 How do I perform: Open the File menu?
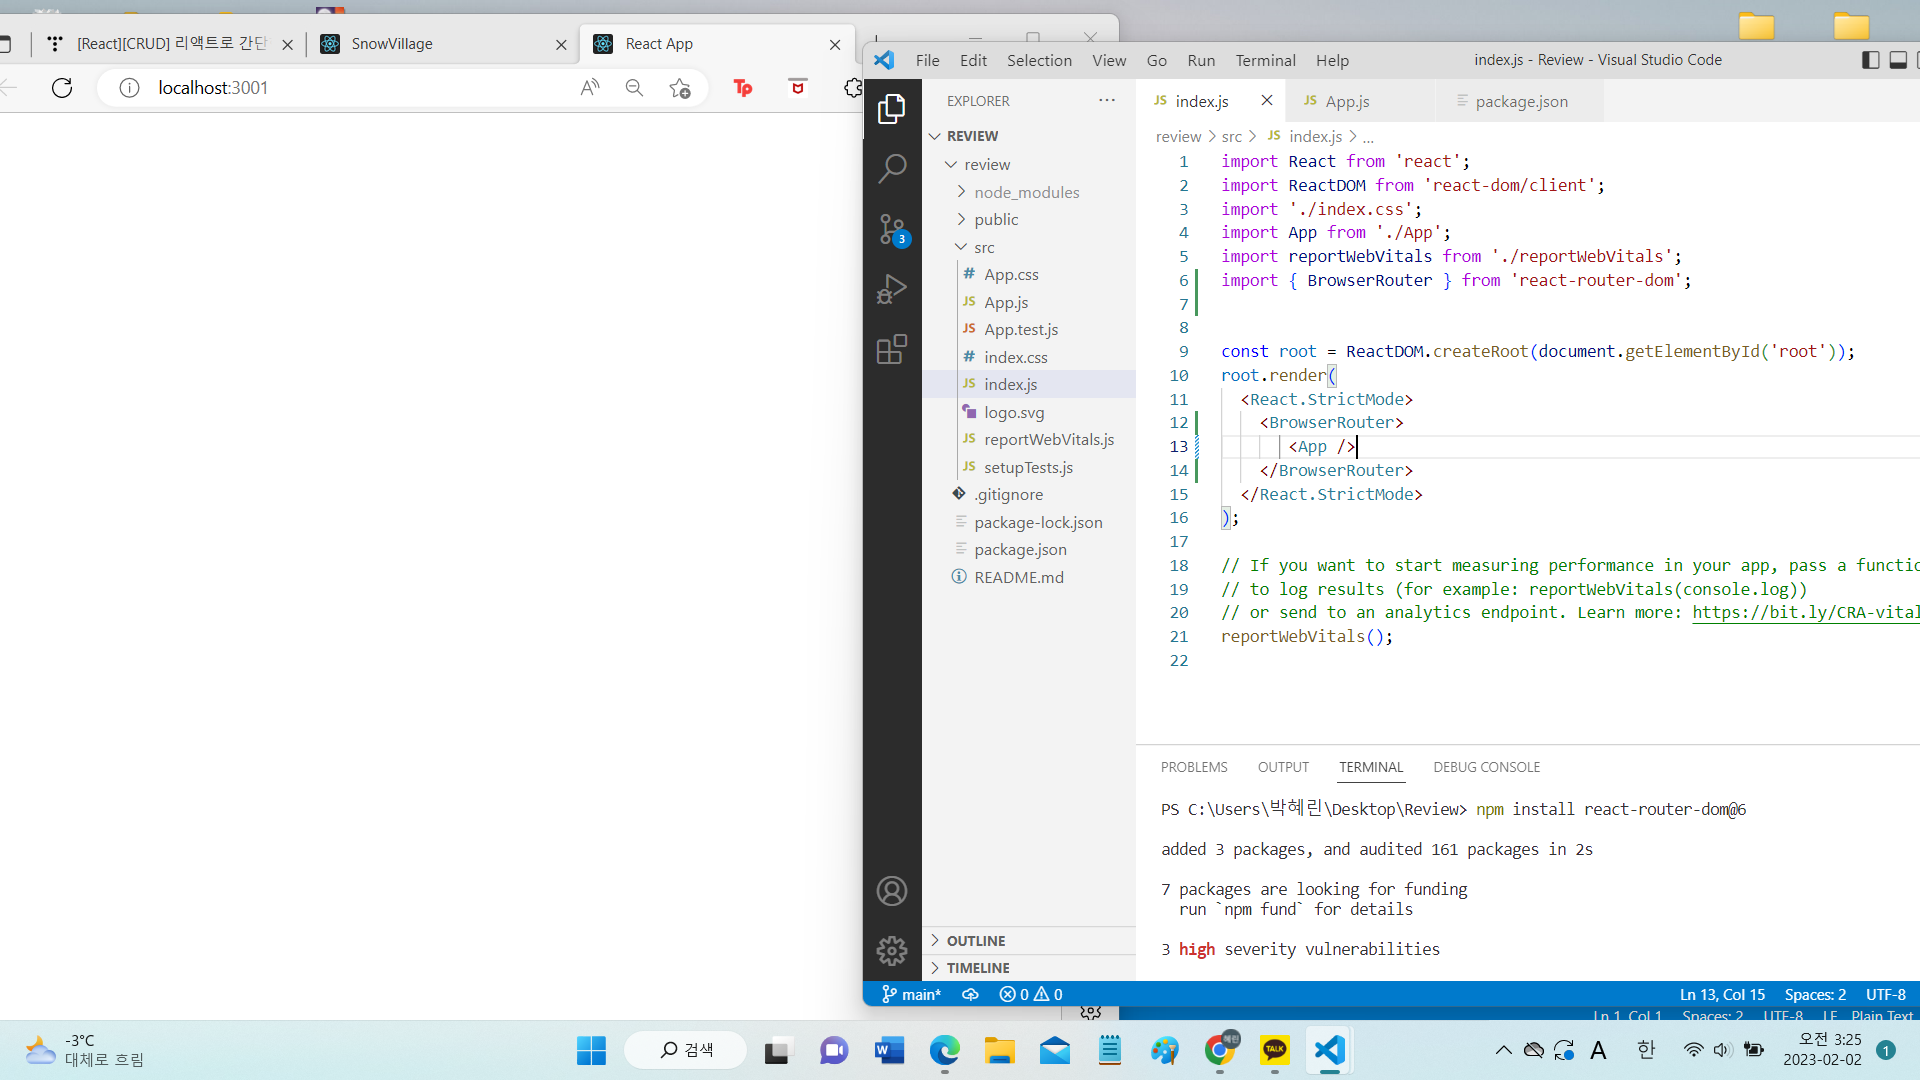[927, 60]
